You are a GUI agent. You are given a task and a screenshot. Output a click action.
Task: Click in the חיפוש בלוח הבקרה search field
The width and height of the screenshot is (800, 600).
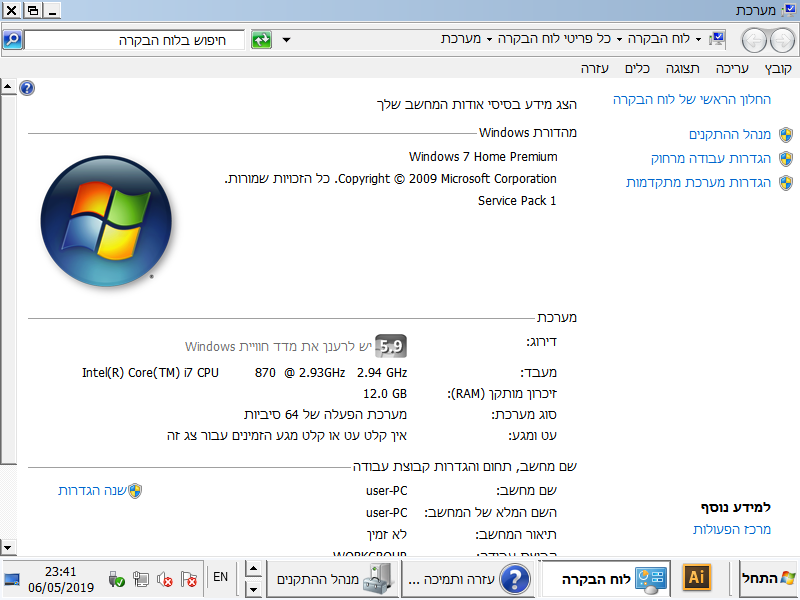point(135,40)
